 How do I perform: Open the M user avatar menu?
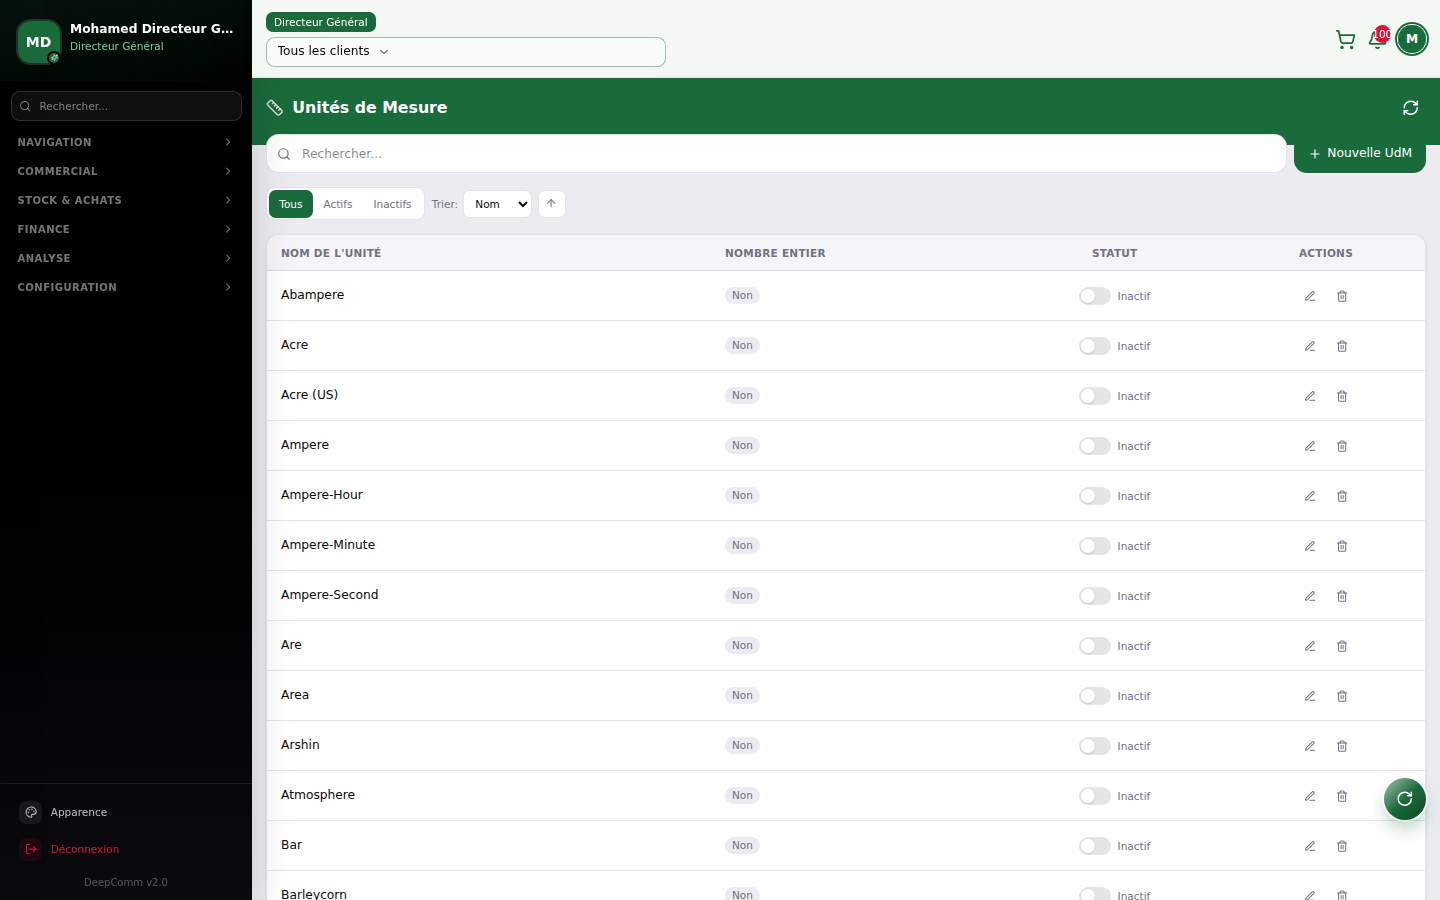click(1412, 39)
